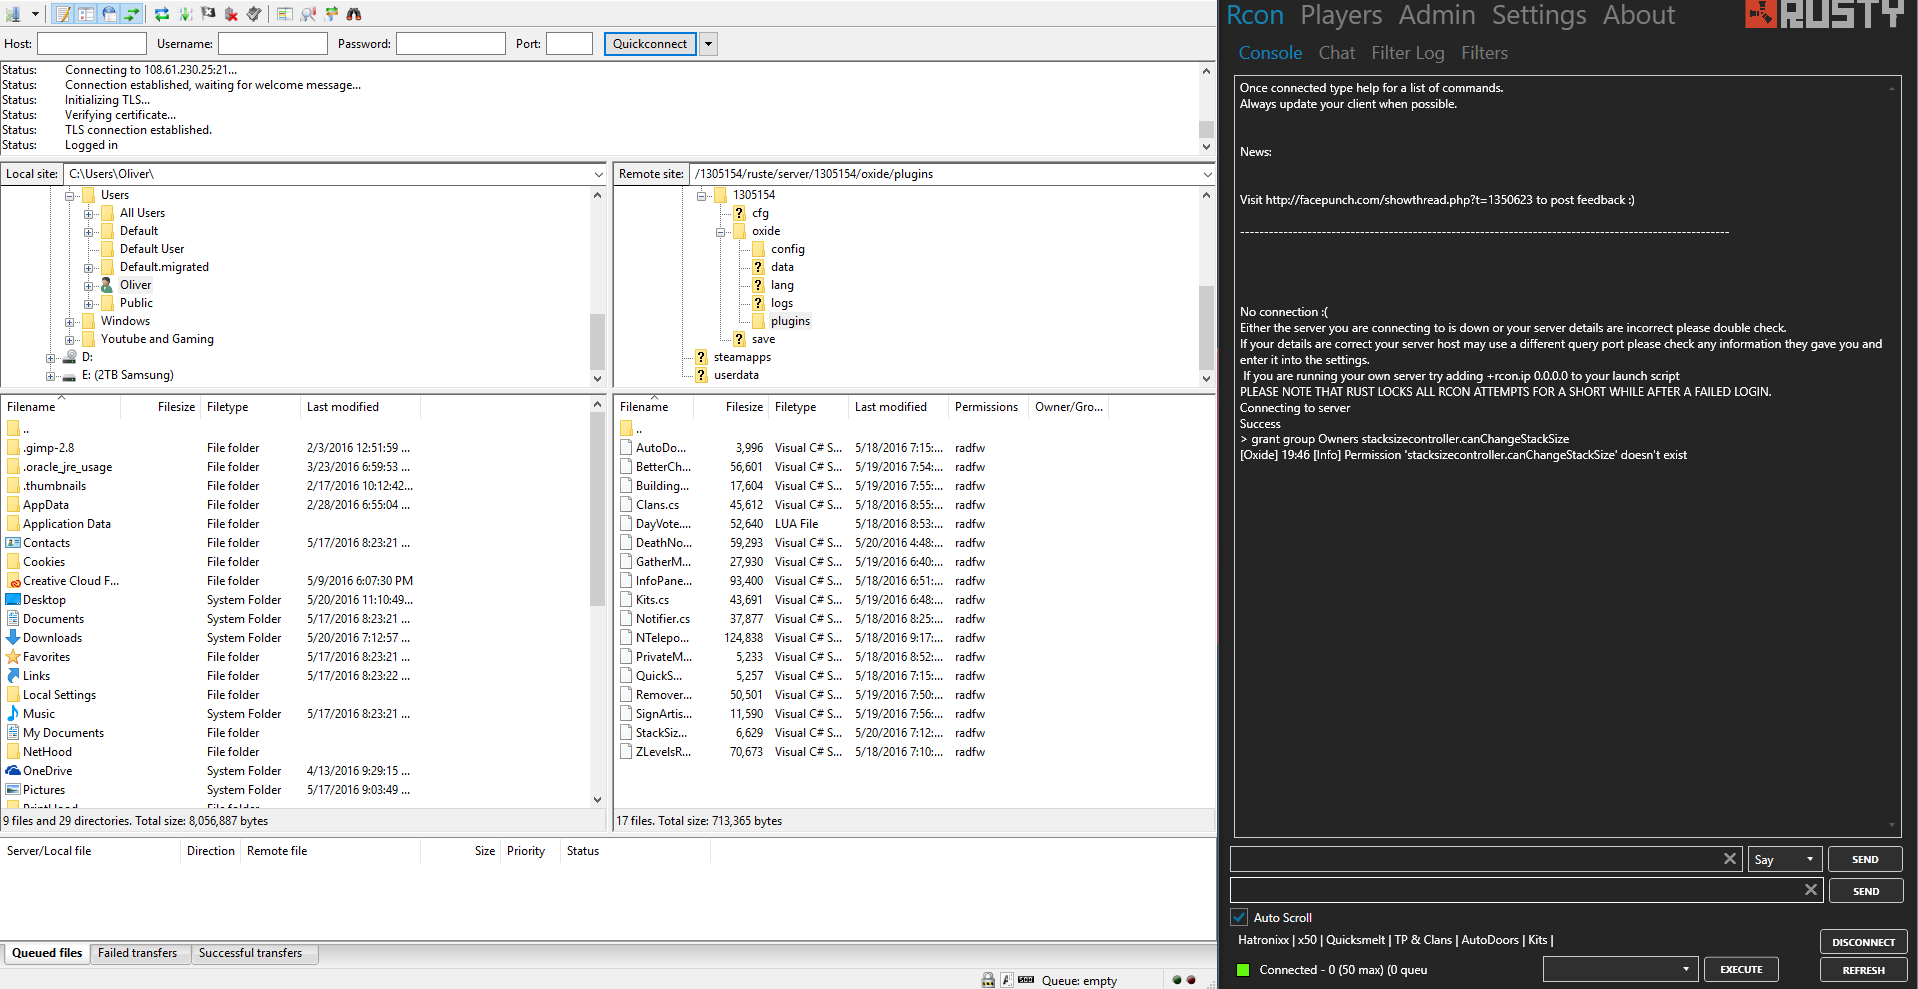Click the disconnect from server icon

231,14
